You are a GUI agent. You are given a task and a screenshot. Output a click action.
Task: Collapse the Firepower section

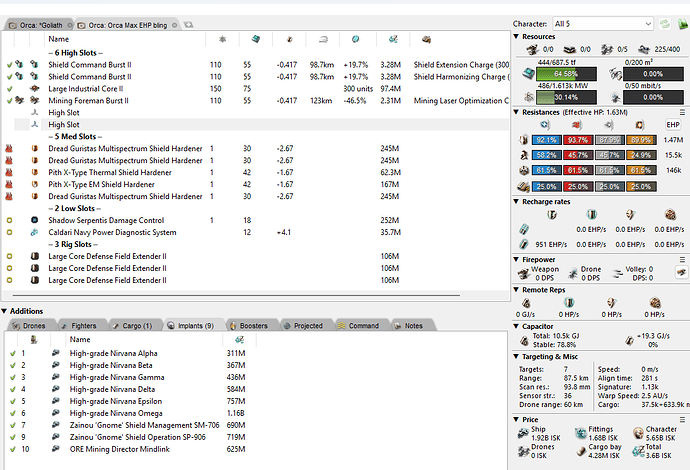coord(517,260)
